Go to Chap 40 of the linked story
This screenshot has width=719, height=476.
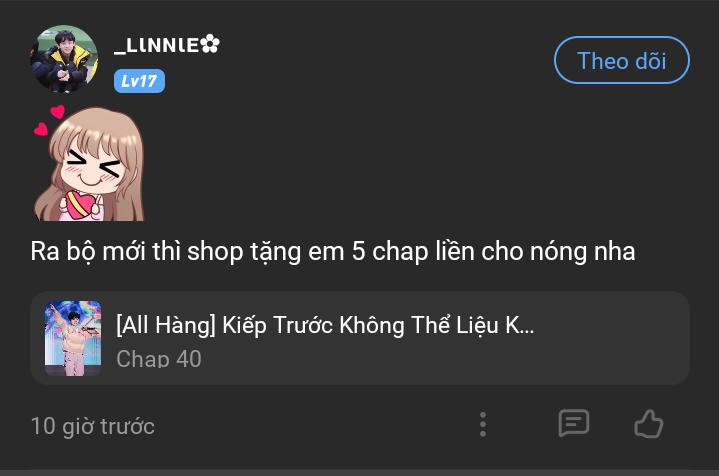click(159, 359)
